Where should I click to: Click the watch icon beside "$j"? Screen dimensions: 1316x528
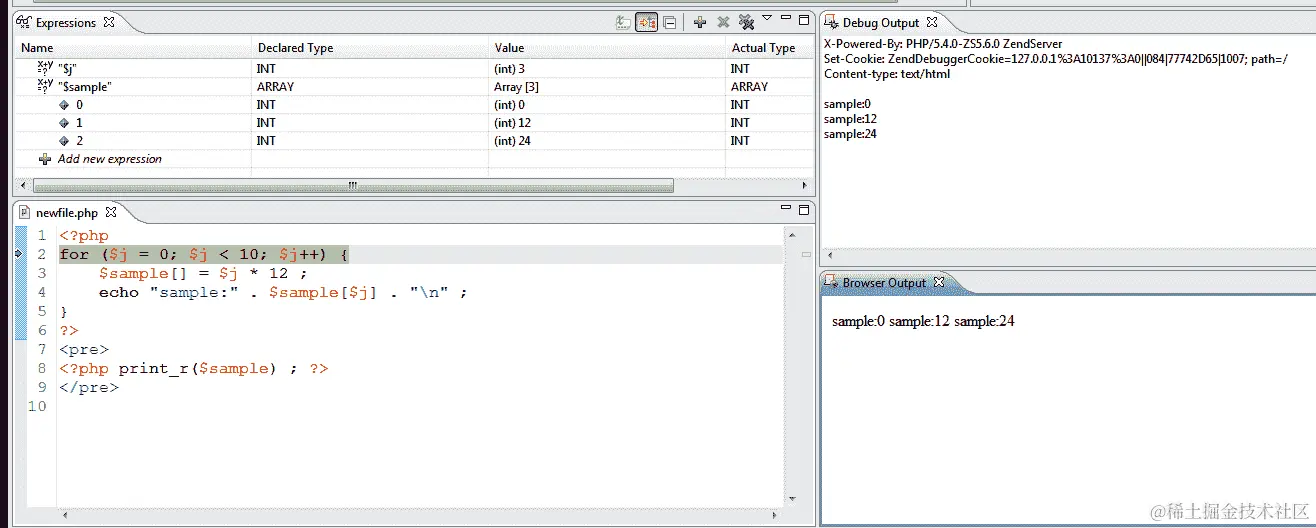[45, 68]
